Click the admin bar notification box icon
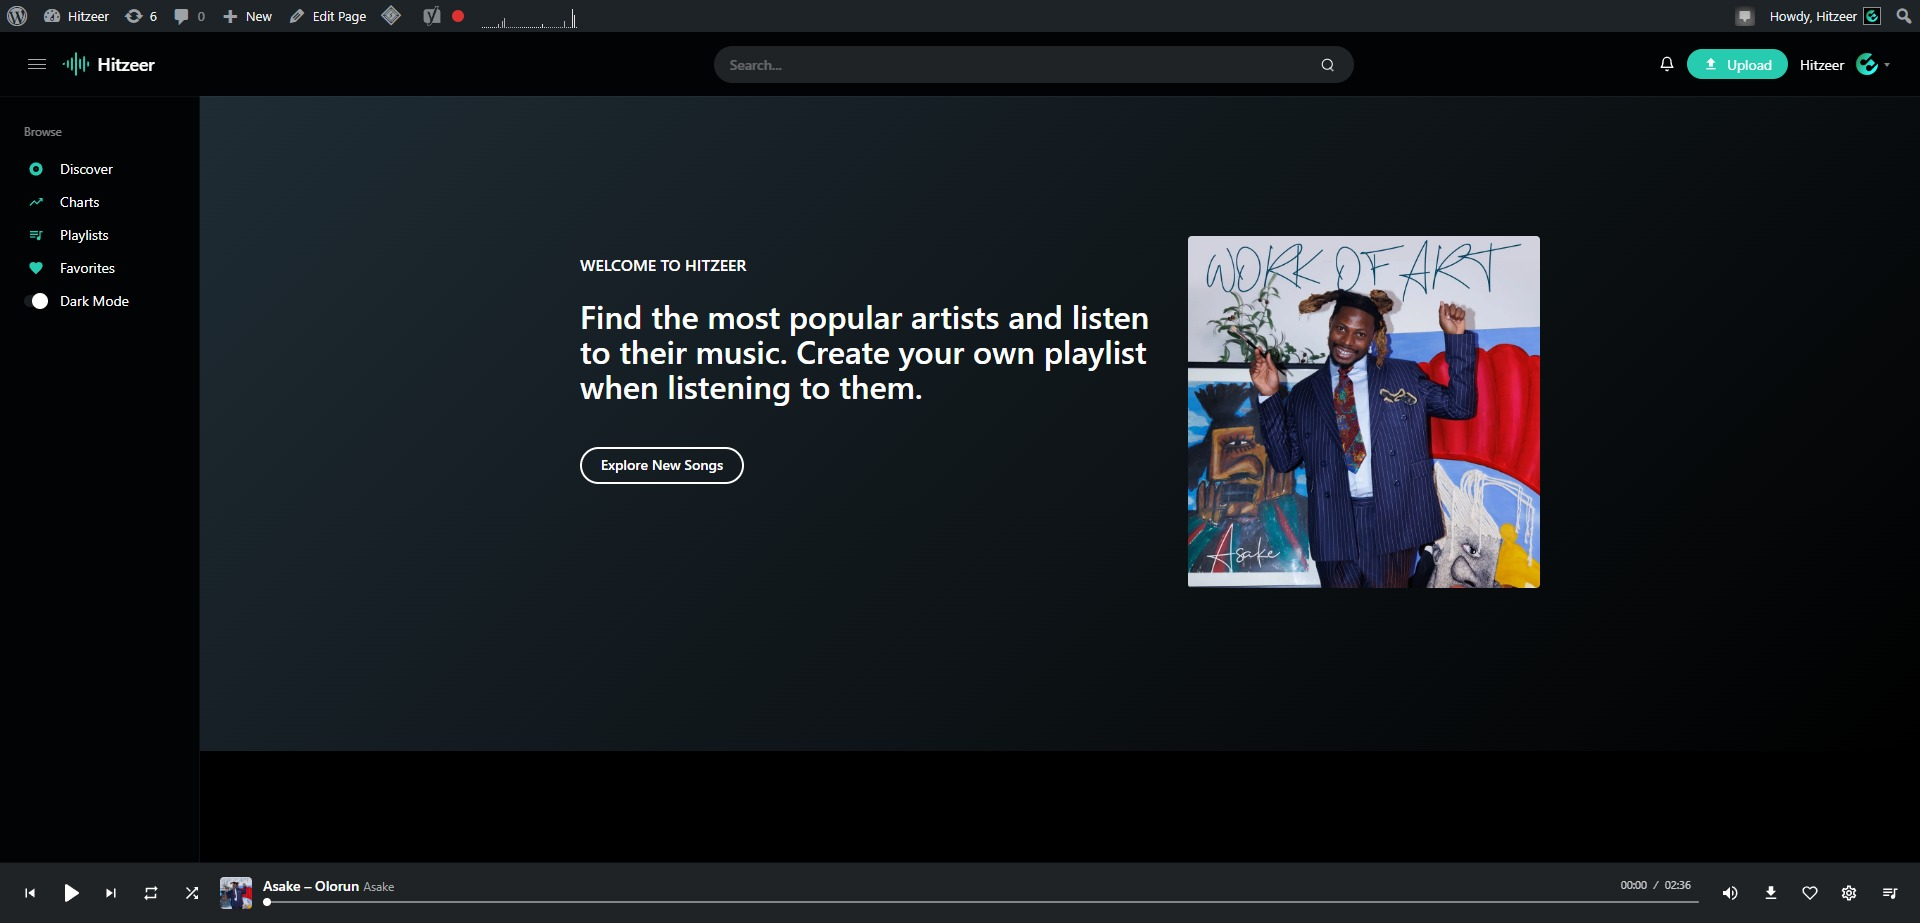This screenshot has width=1920, height=923. tap(1745, 16)
